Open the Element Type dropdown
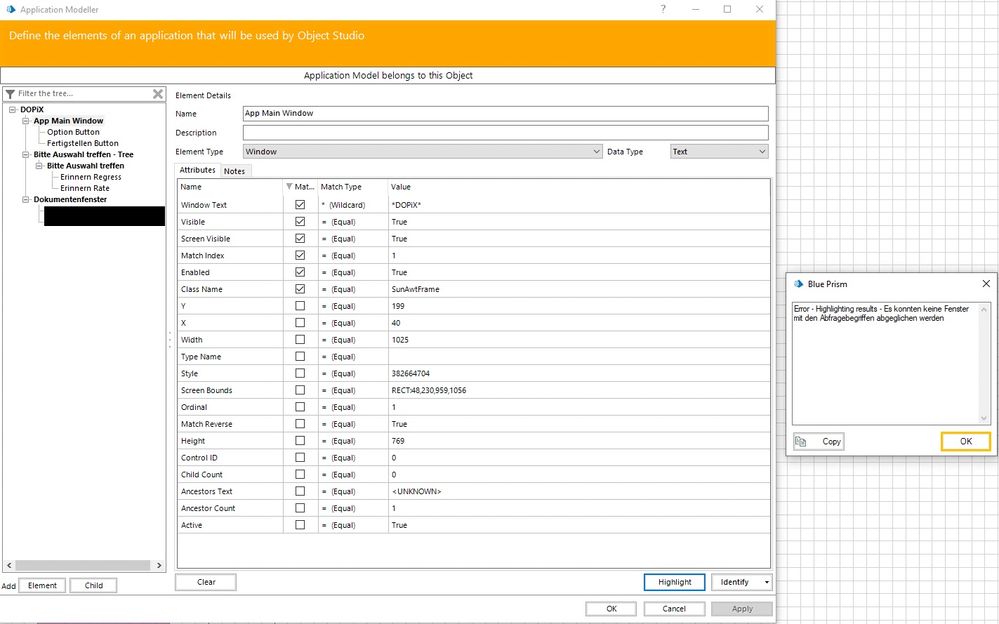Image resolution: width=999 pixels, height=624 pixels. pyautogui.click(x=596, y=152)
